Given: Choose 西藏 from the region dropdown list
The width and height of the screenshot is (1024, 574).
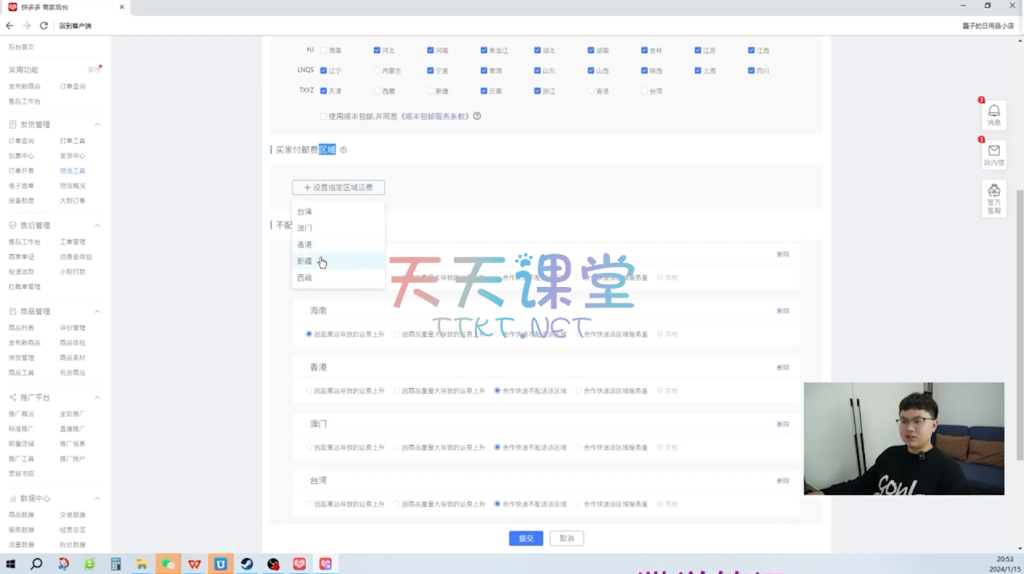Looking at the screenshot, I should 305,278.
